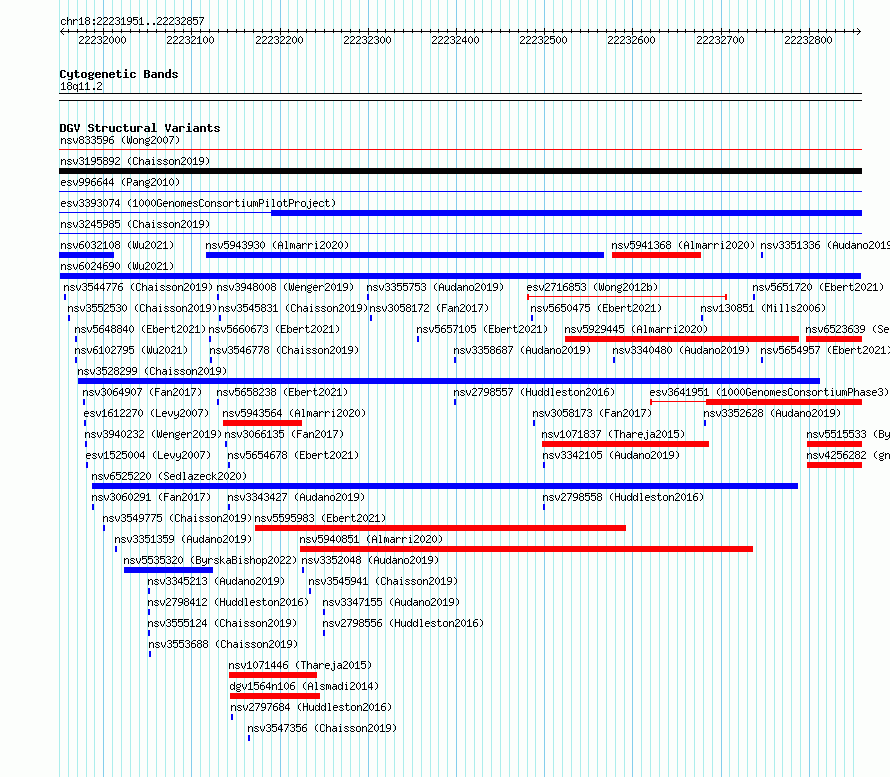
Task: Open esv996644 (Pang2010) variant label
Action: pyautogui.click(x=120, y=182)
